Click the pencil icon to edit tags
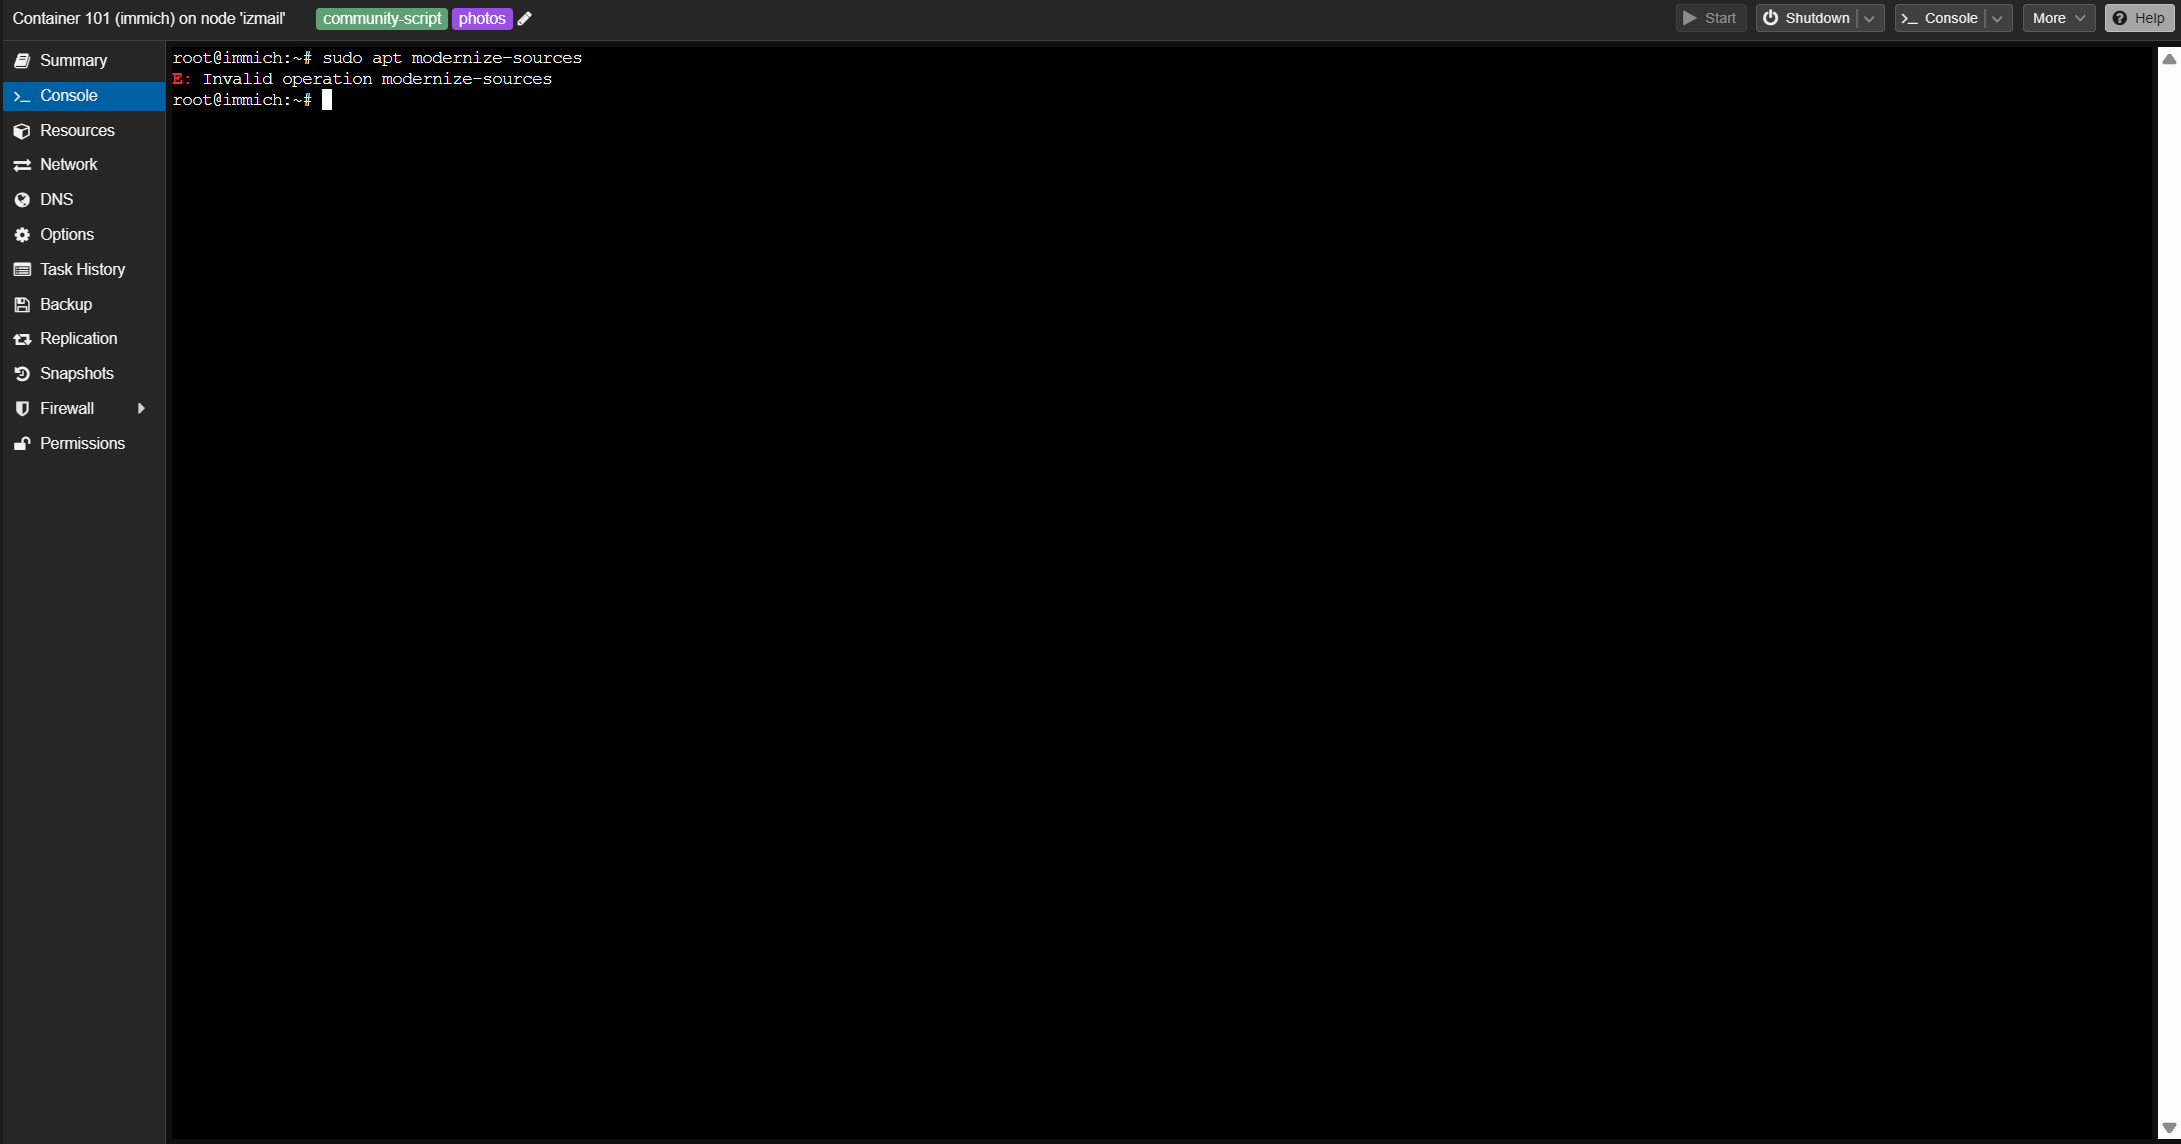Screen dimensions: 2181x1144 tap(524, 19)
